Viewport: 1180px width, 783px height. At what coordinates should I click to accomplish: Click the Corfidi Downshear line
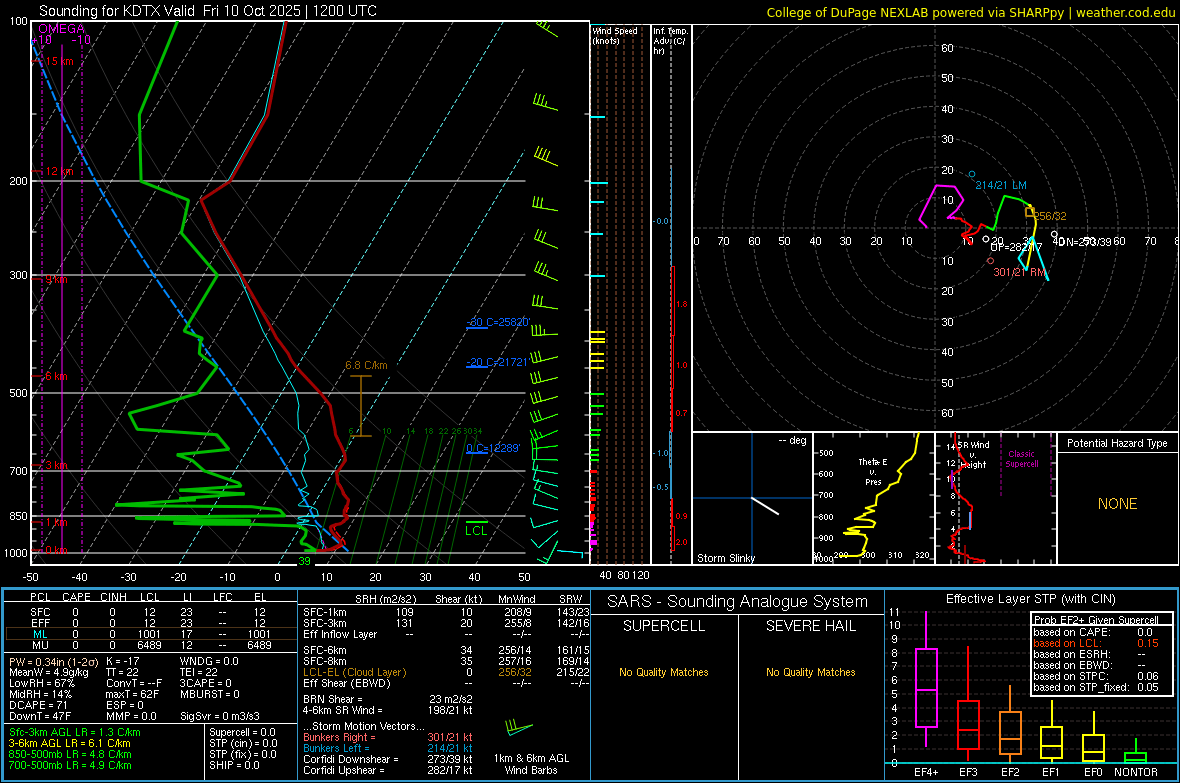click(x=388, y=759)
